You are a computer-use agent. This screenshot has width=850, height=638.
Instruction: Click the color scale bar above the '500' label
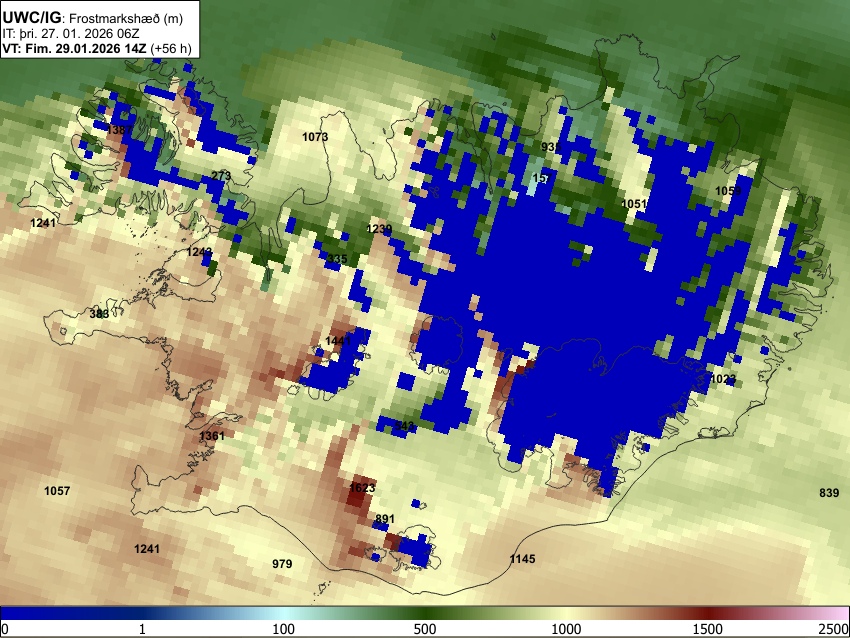click(x=425, y=613)
